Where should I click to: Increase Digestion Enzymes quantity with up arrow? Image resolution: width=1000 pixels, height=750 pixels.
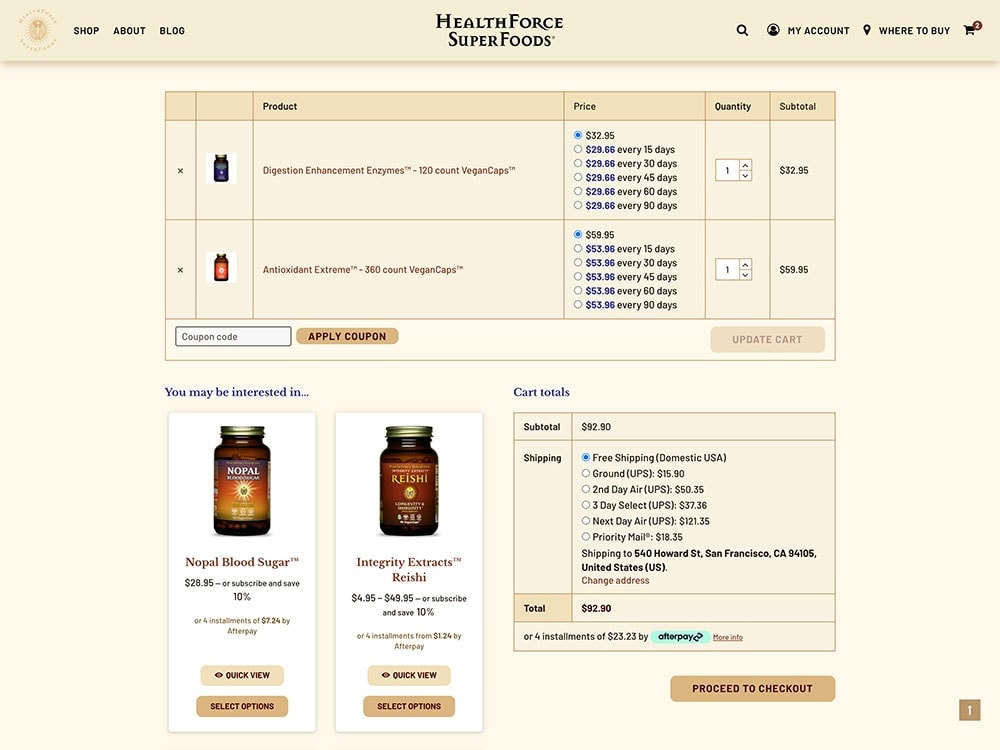click(745, 165)
